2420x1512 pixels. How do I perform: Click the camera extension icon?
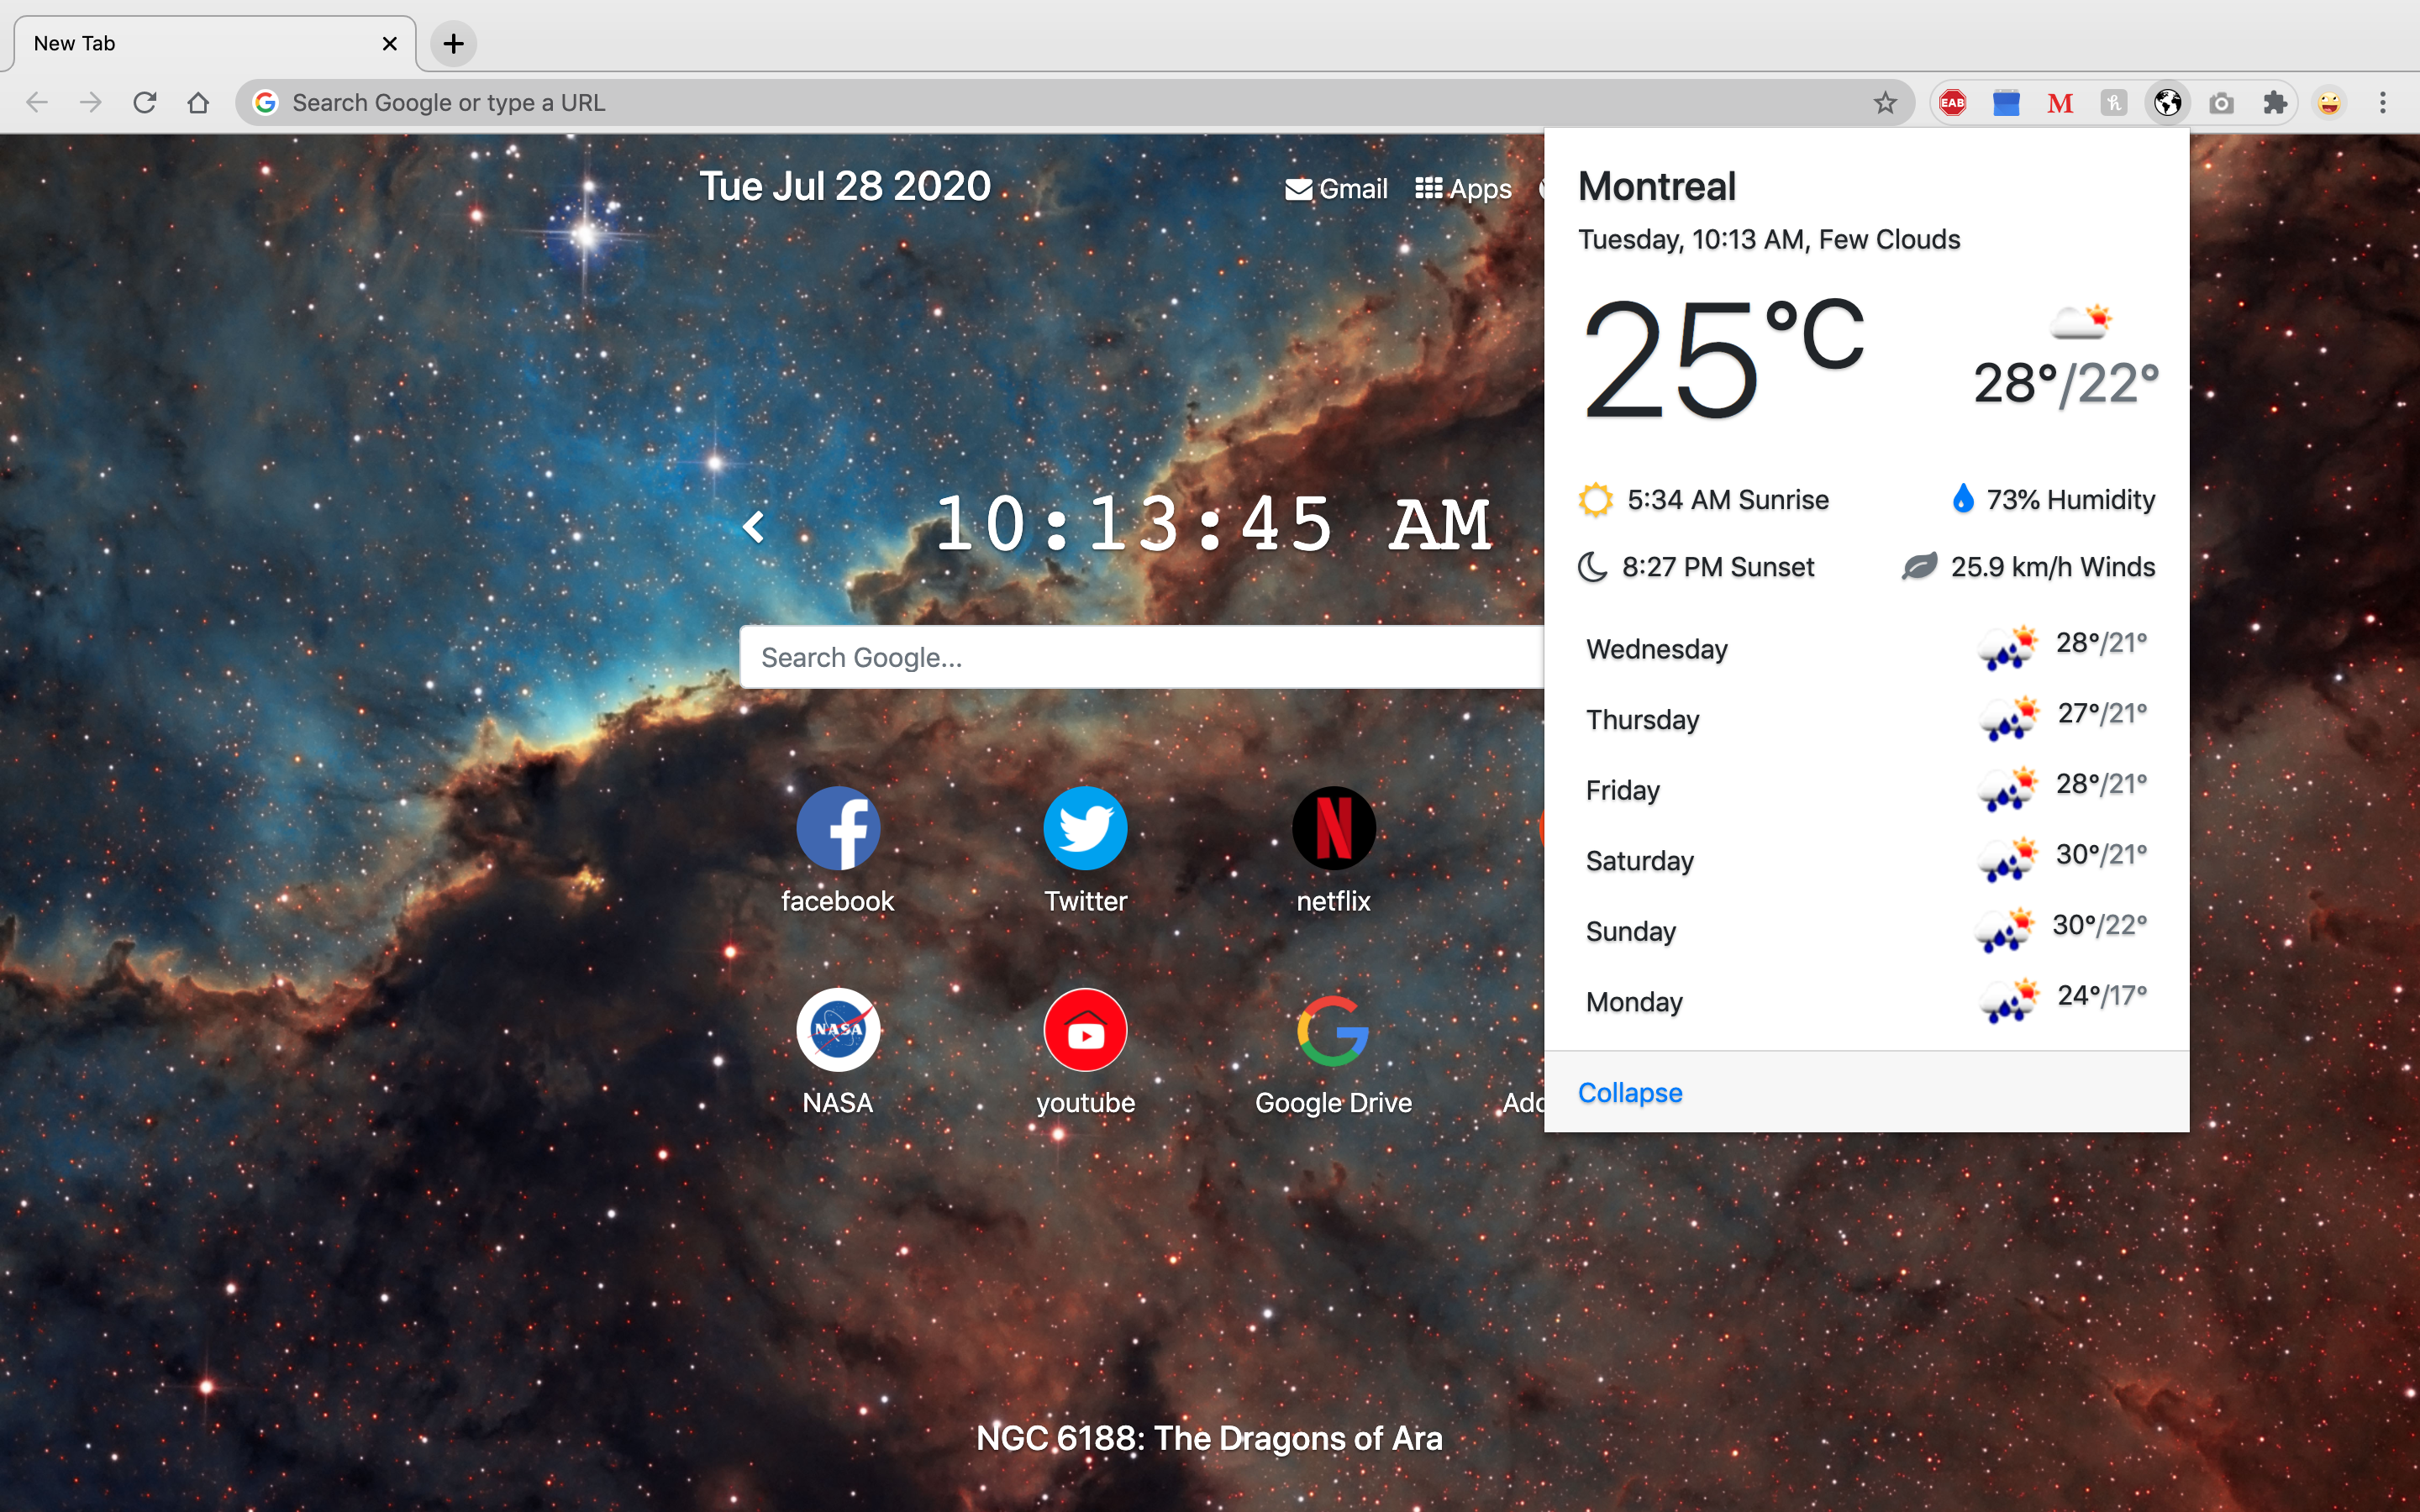pyautogui.click(x=2221, y=103)
